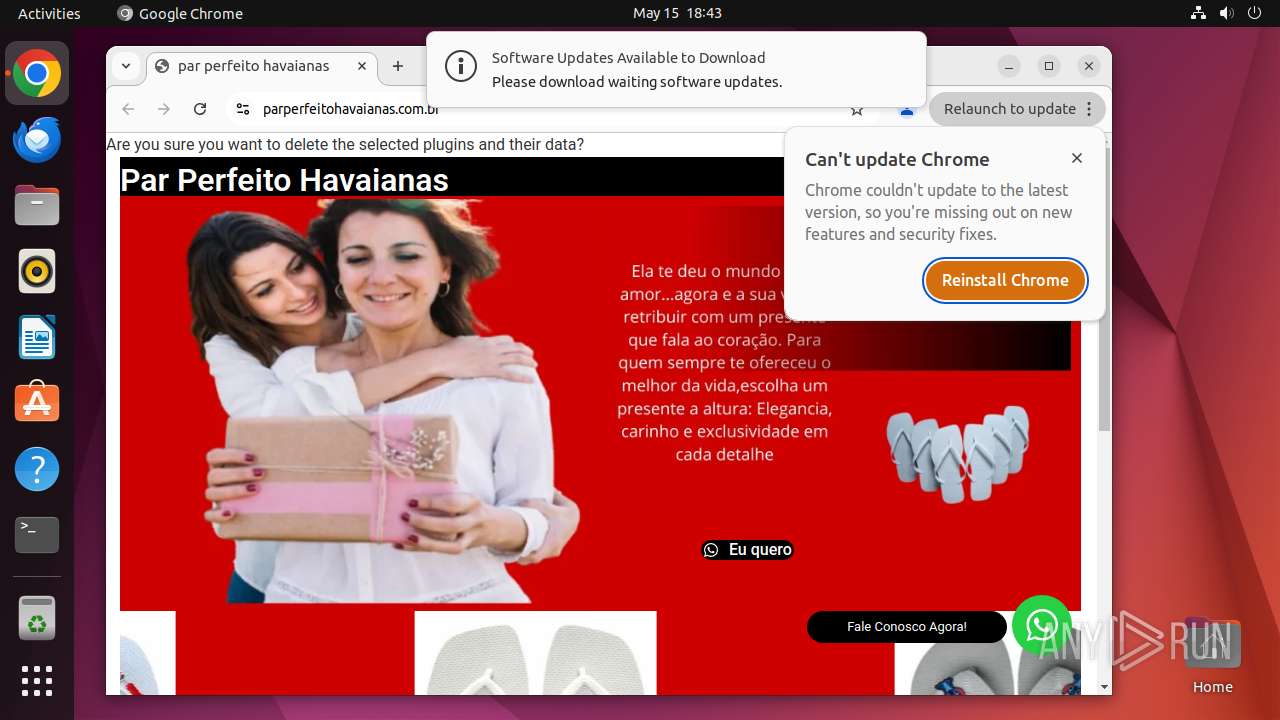Click the page vertical scrollbar

point(1104,290)
